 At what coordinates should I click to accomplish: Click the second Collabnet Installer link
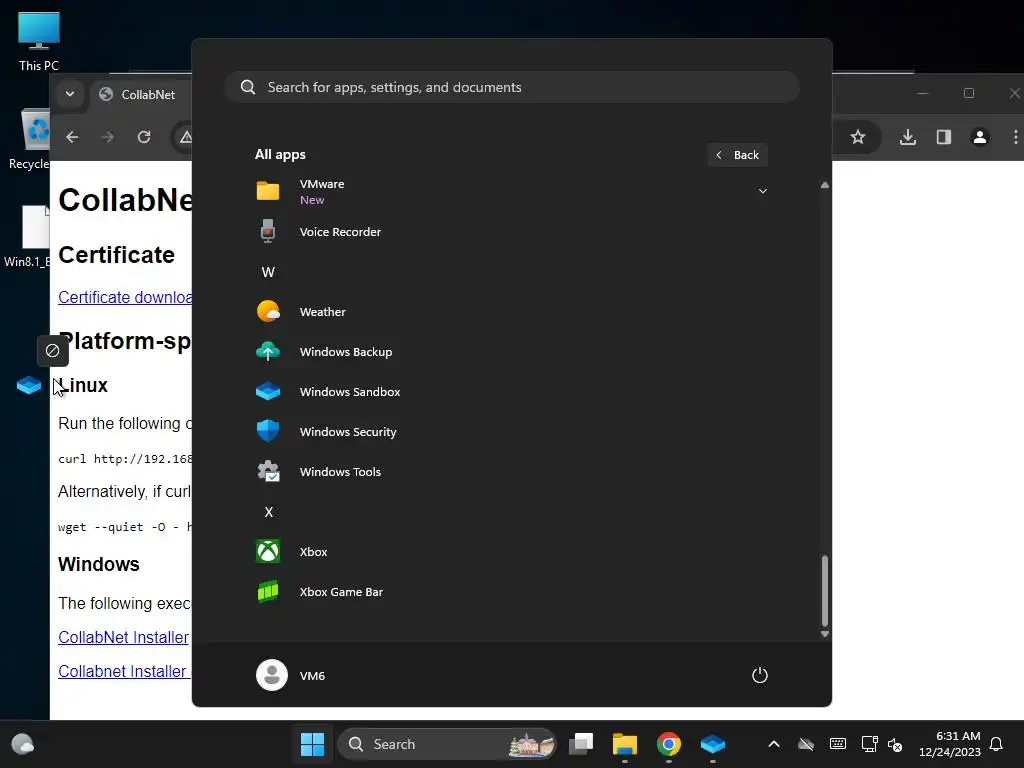coord(123,671)
